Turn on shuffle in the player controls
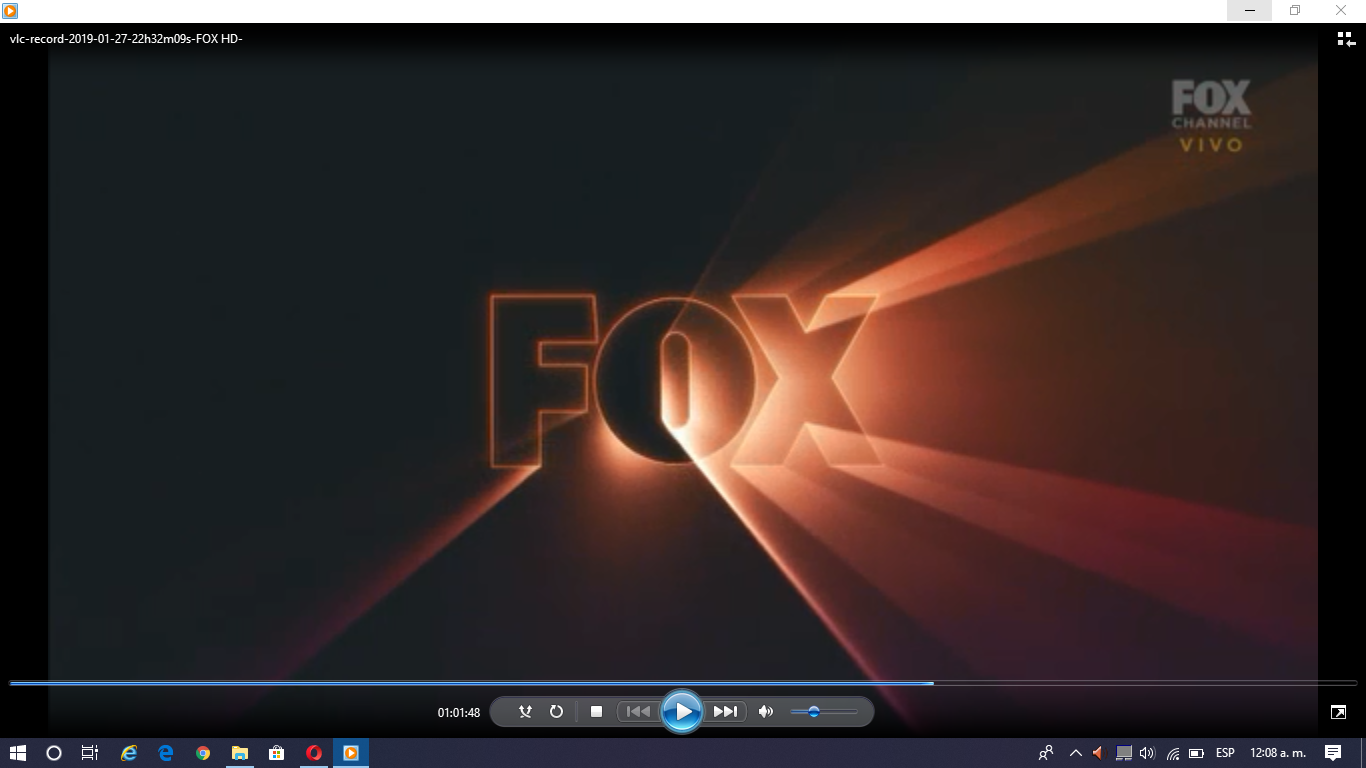 coord(525,712)
